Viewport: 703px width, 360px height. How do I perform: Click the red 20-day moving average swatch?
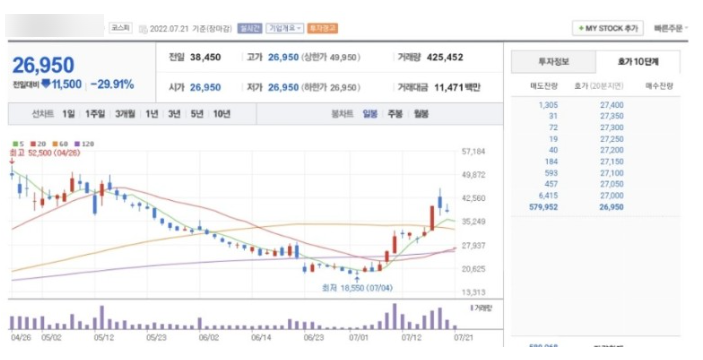click(33, 144)
